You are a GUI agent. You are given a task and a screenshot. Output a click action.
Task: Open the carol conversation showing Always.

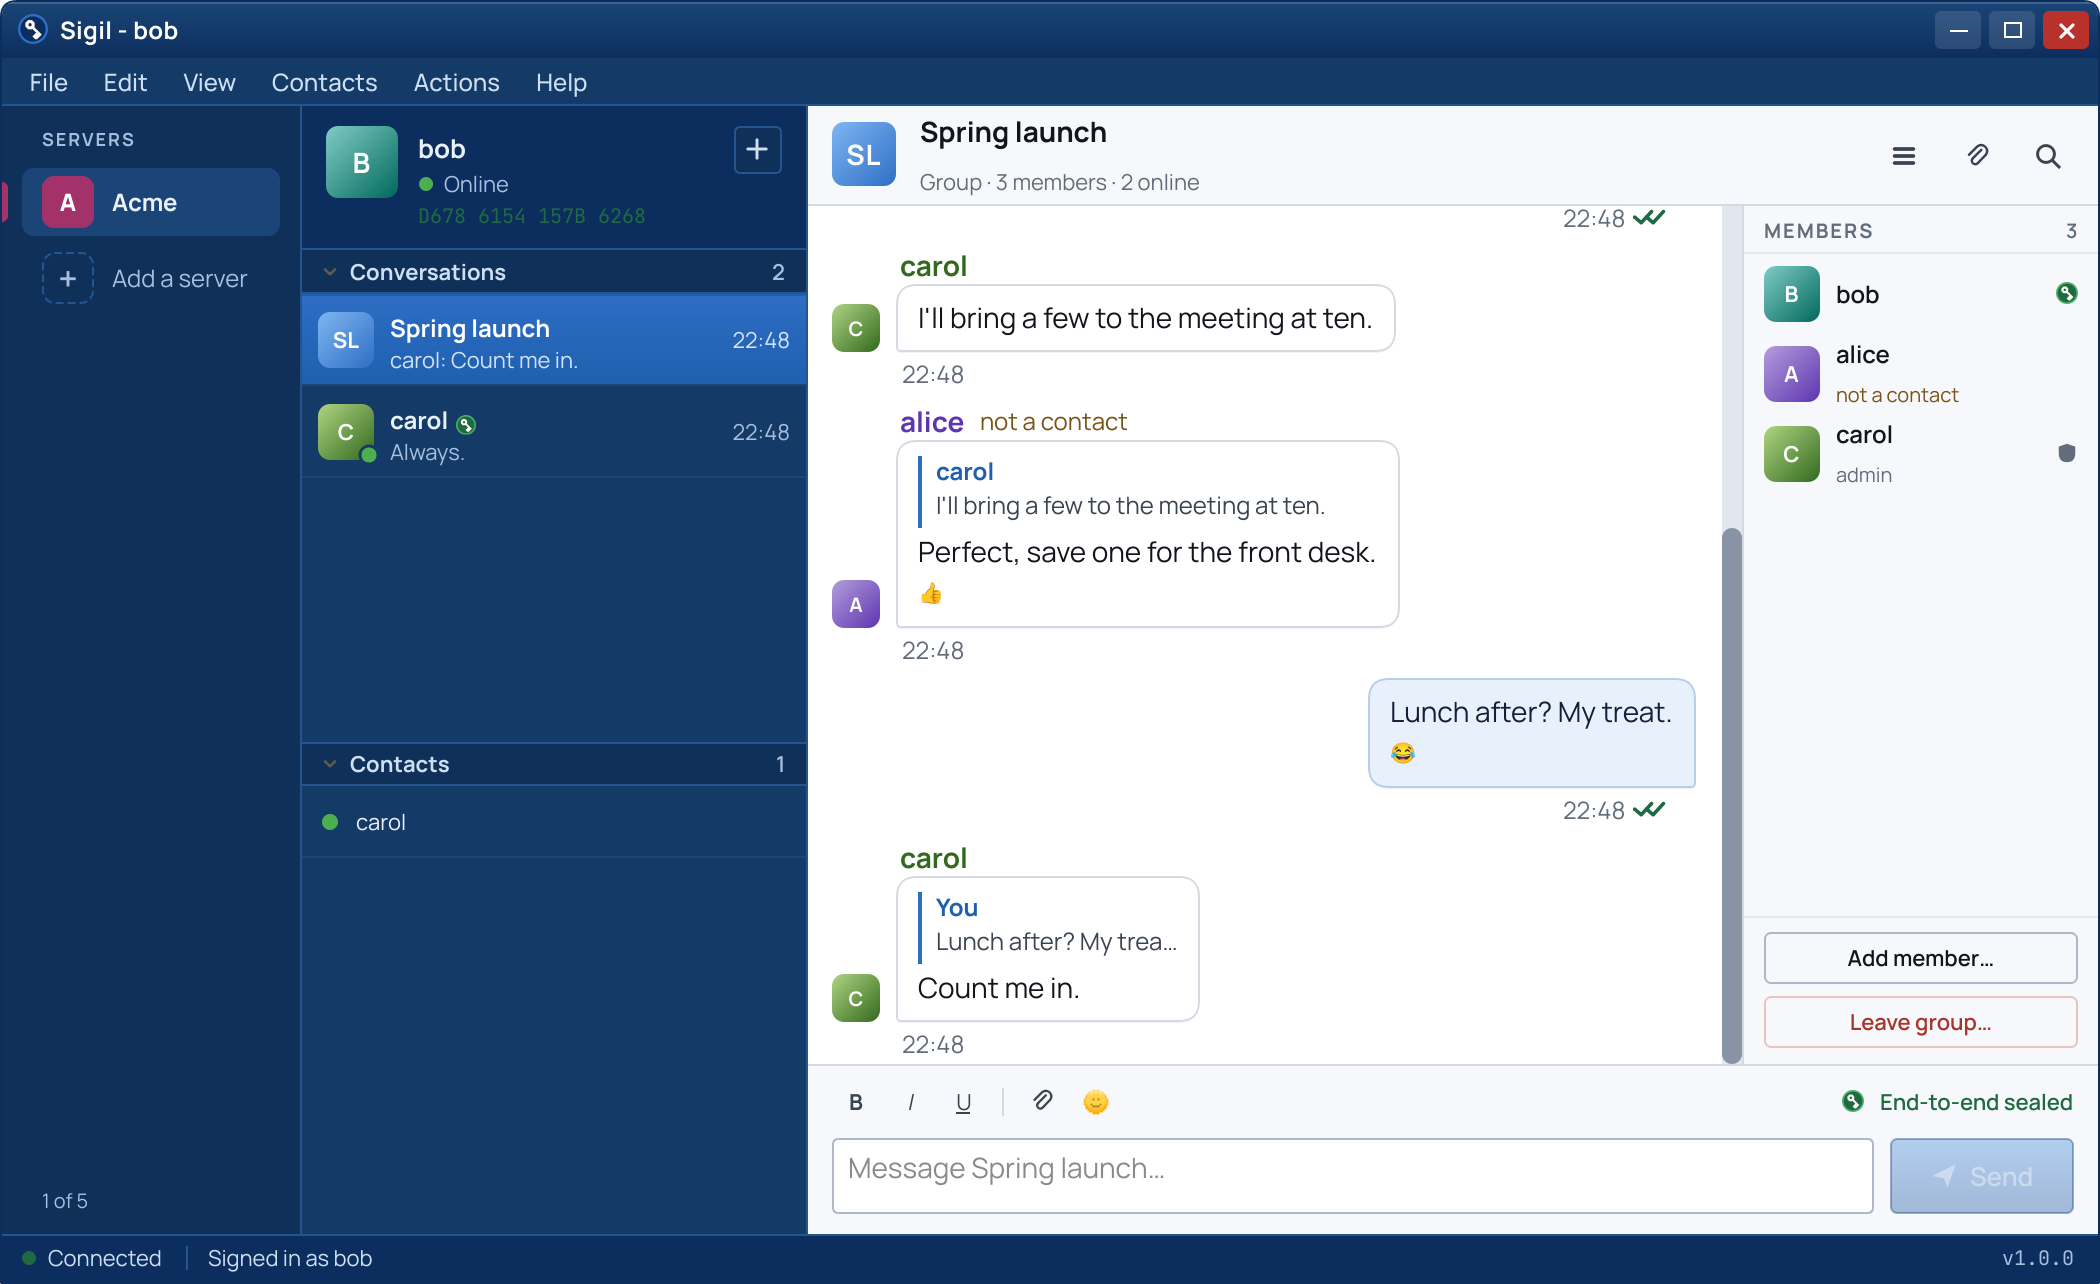[x=554, y=432]
